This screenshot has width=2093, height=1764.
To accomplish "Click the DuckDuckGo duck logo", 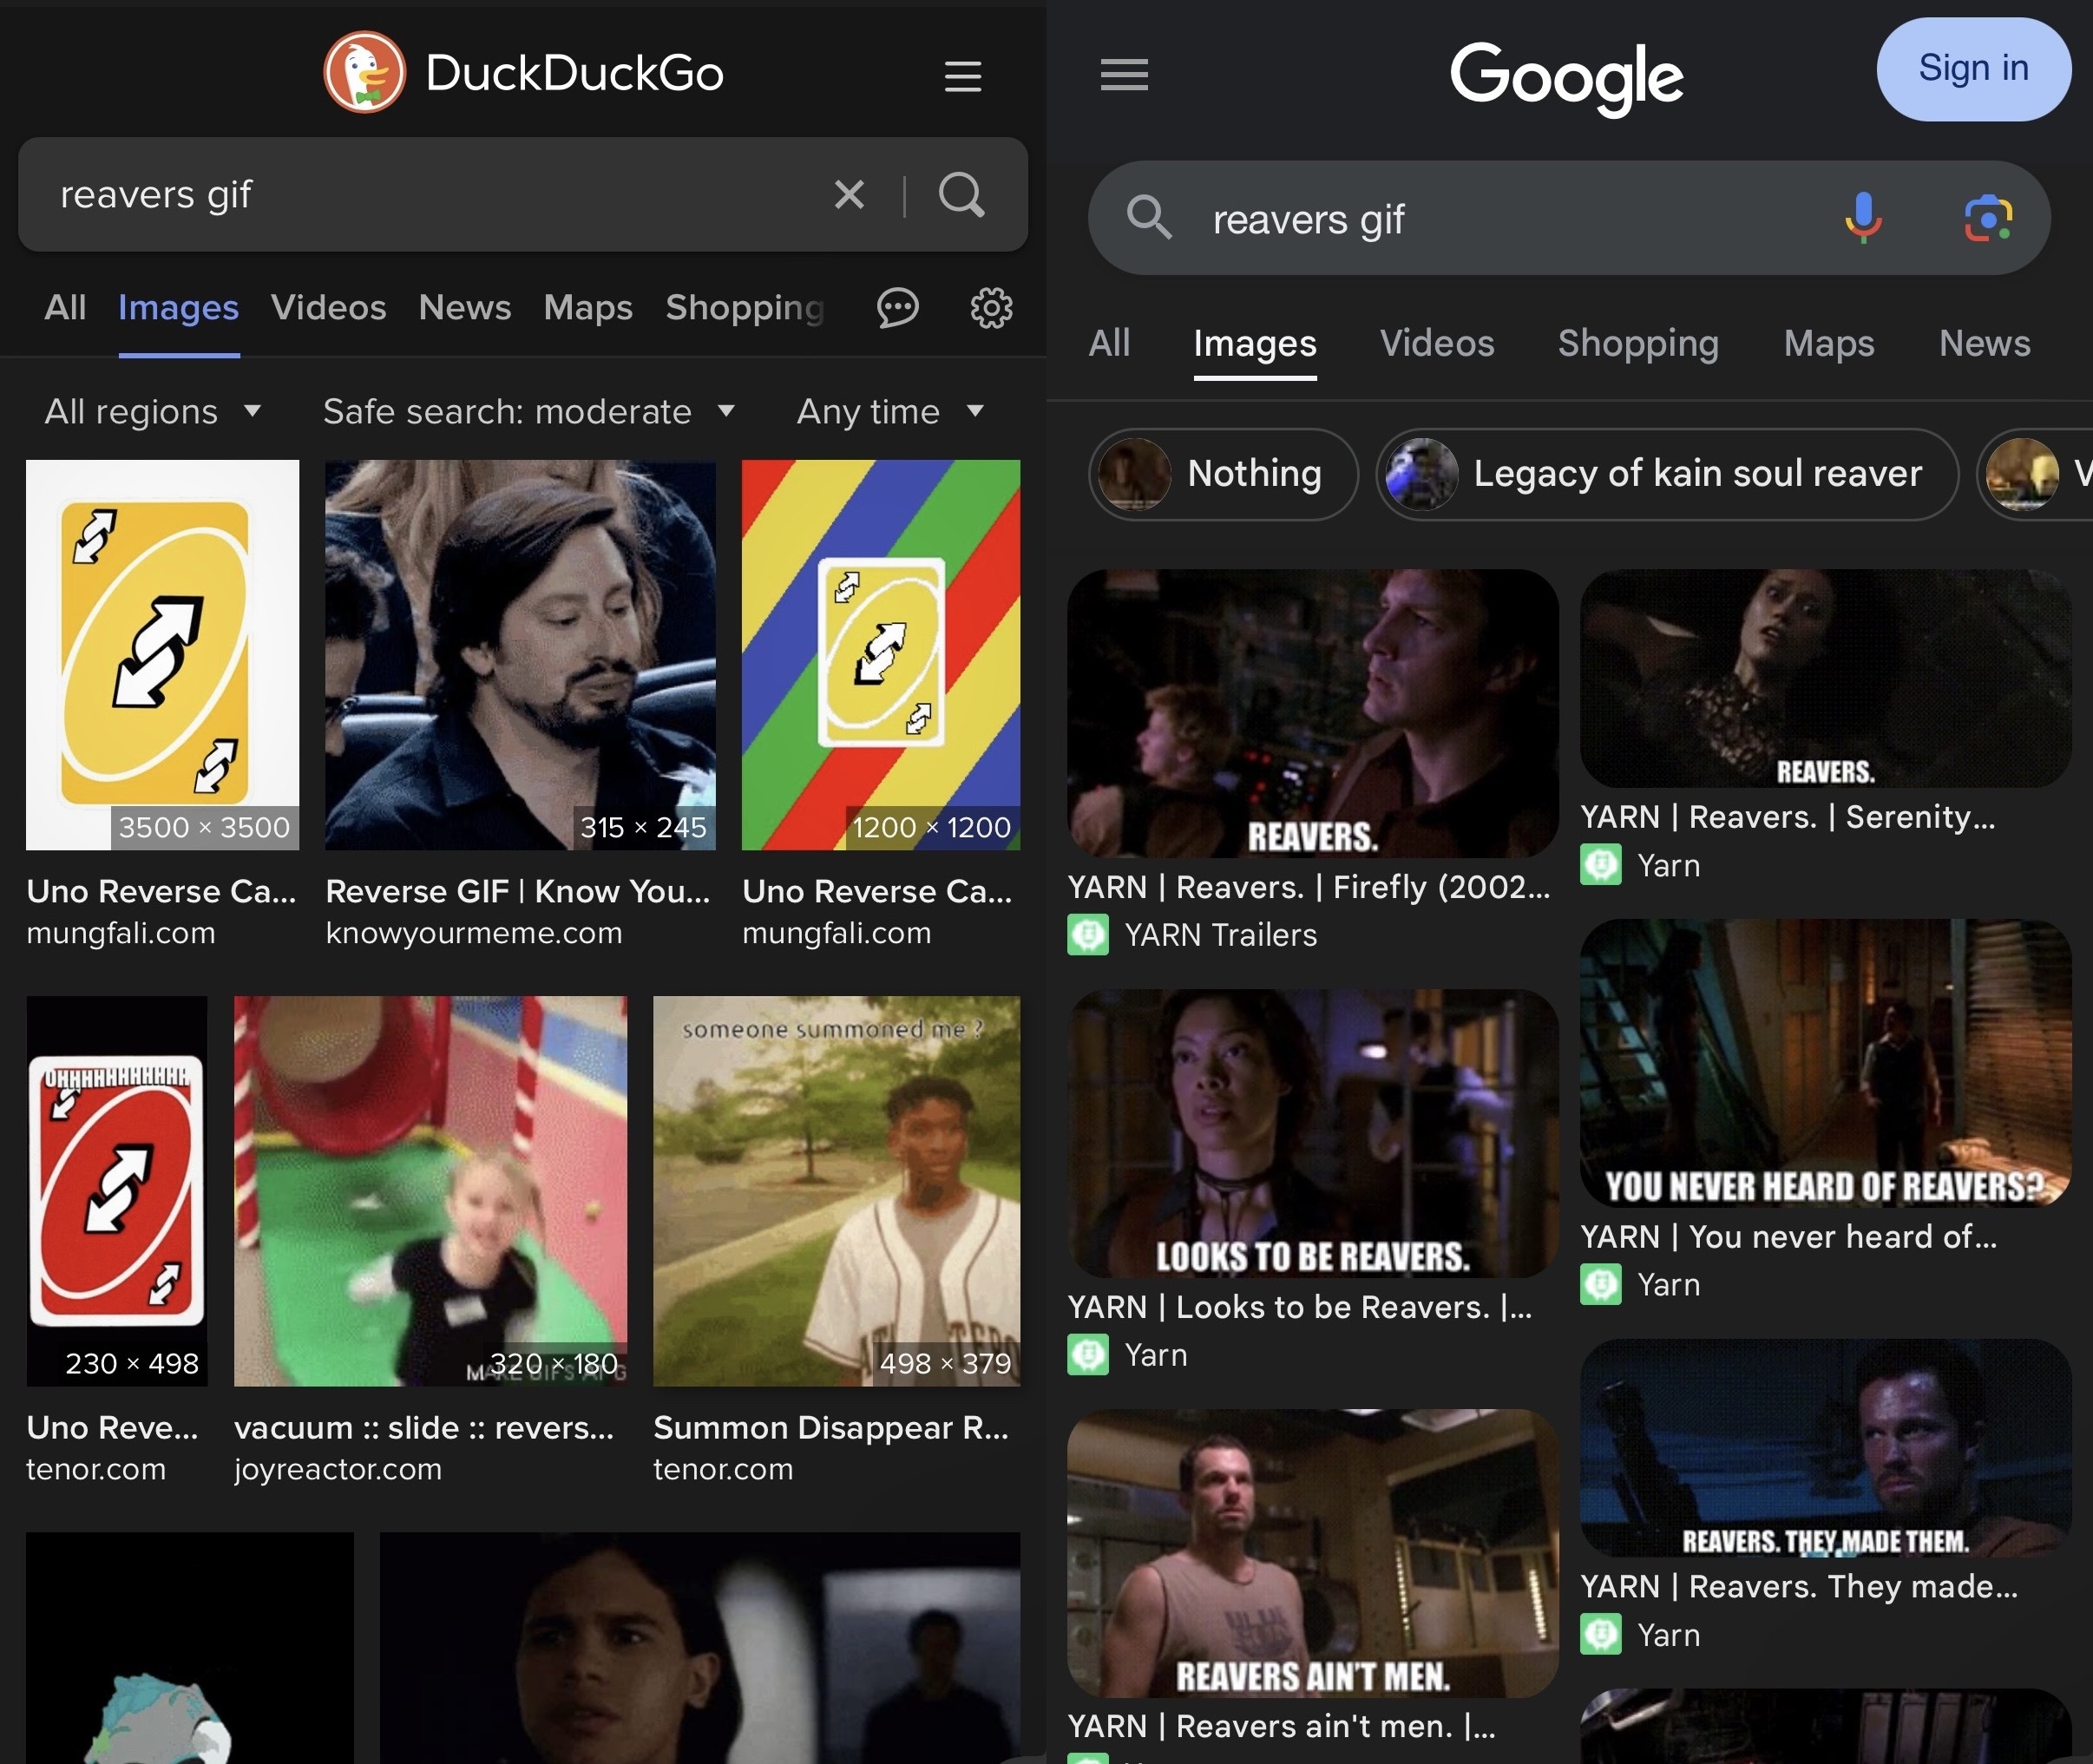I will 365,72.
